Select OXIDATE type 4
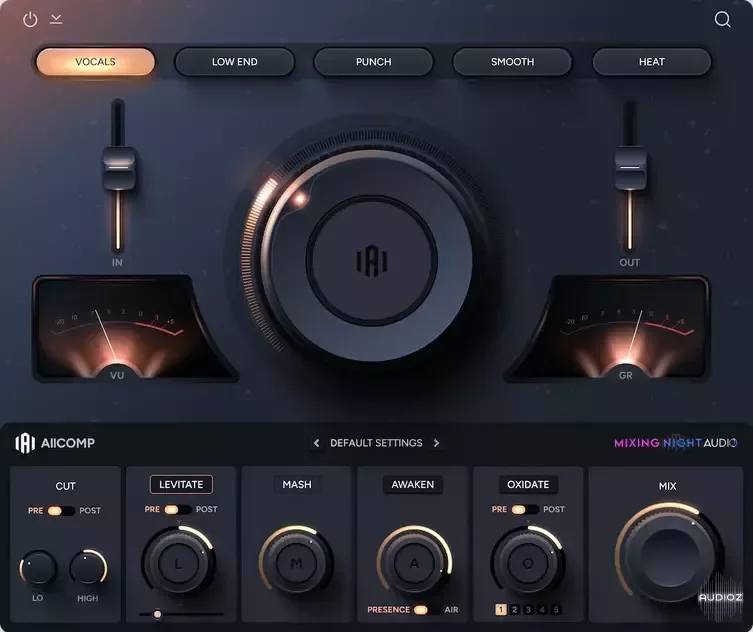Image resolution: width=753 pixels, height=632 pixels. point(542,609)
